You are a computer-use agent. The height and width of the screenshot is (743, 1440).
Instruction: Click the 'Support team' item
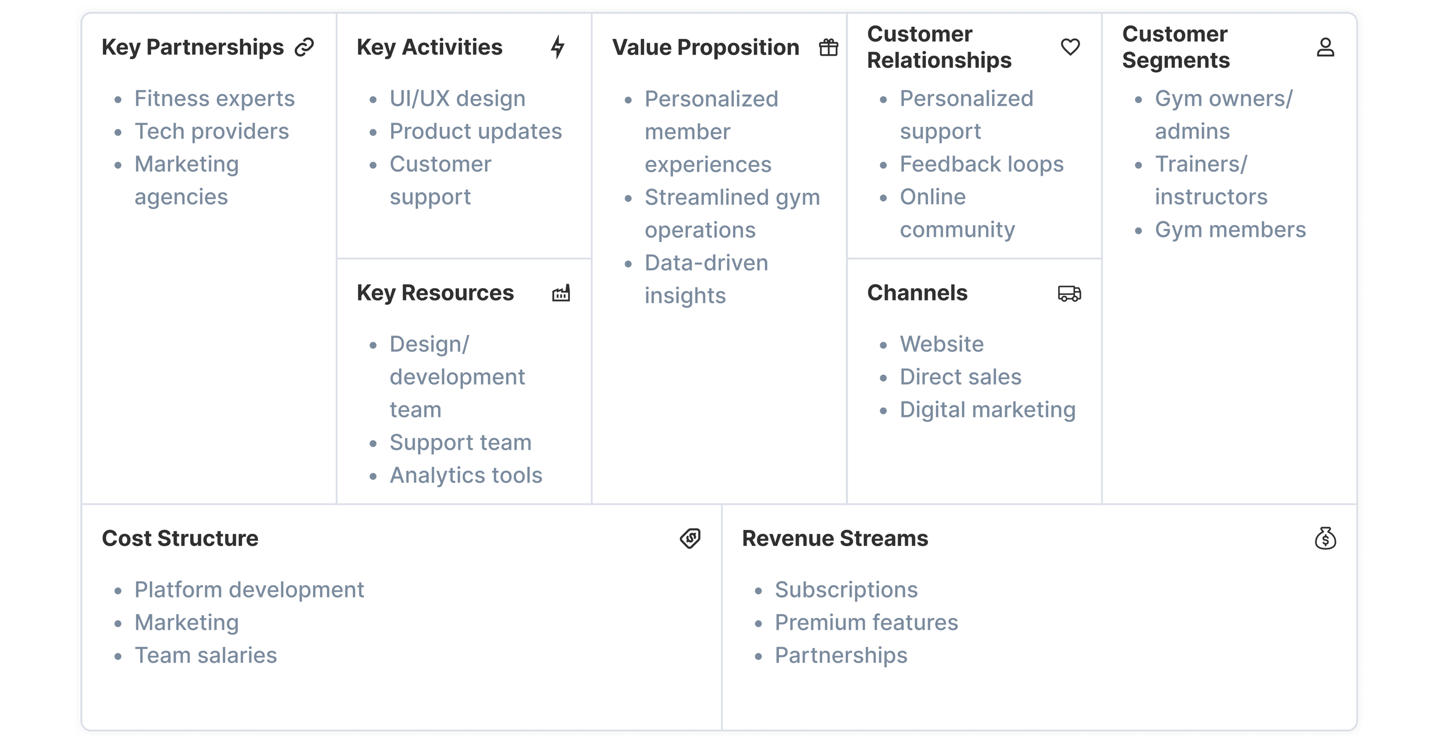460,442
